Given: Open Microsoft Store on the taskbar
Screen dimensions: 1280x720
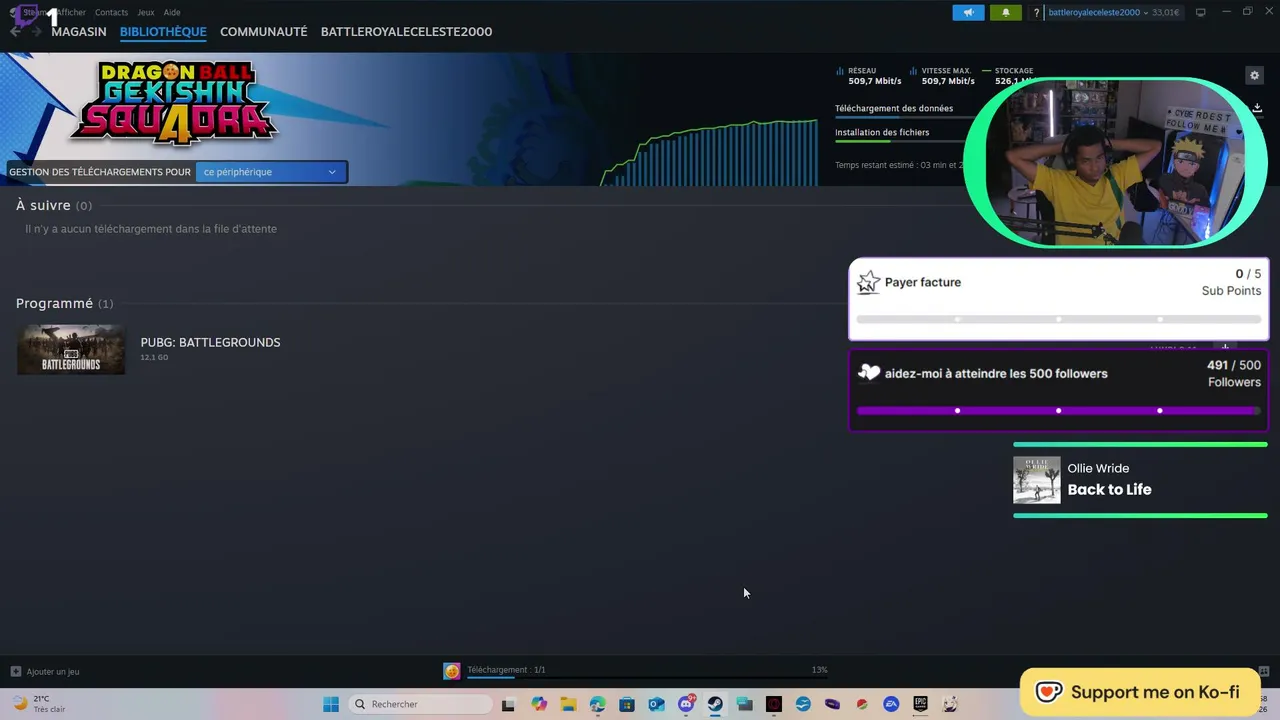Looking at the screenshot, I should coord(627,704).
